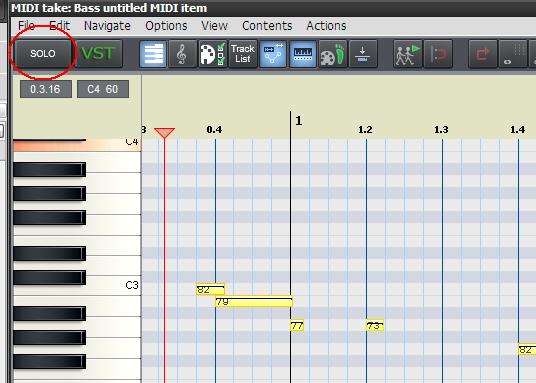Open the Actions menu

pyautogui.click(x=326, y=26)
